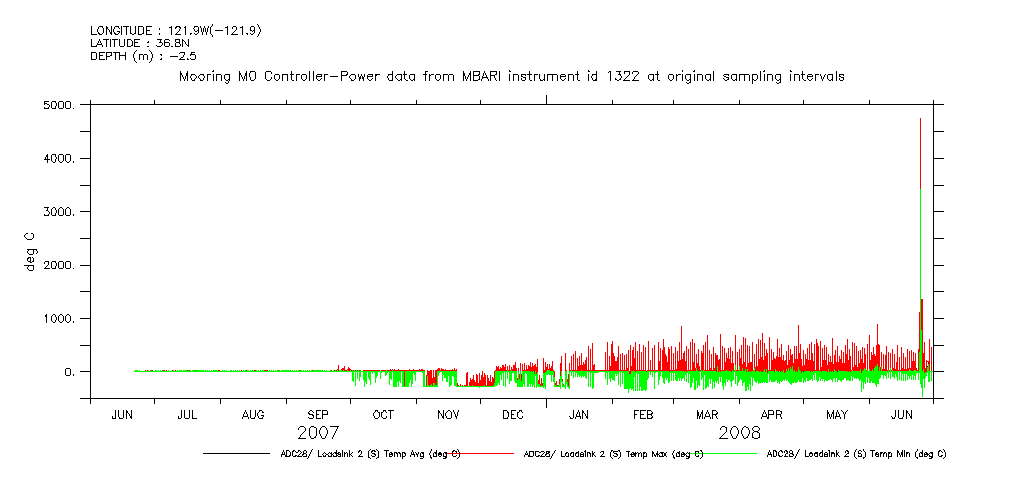The width and height of the screenshot is (1009, 504).
Task: Select the LONGITUDE 121.9W header text
Action: (x=163, y=31)
